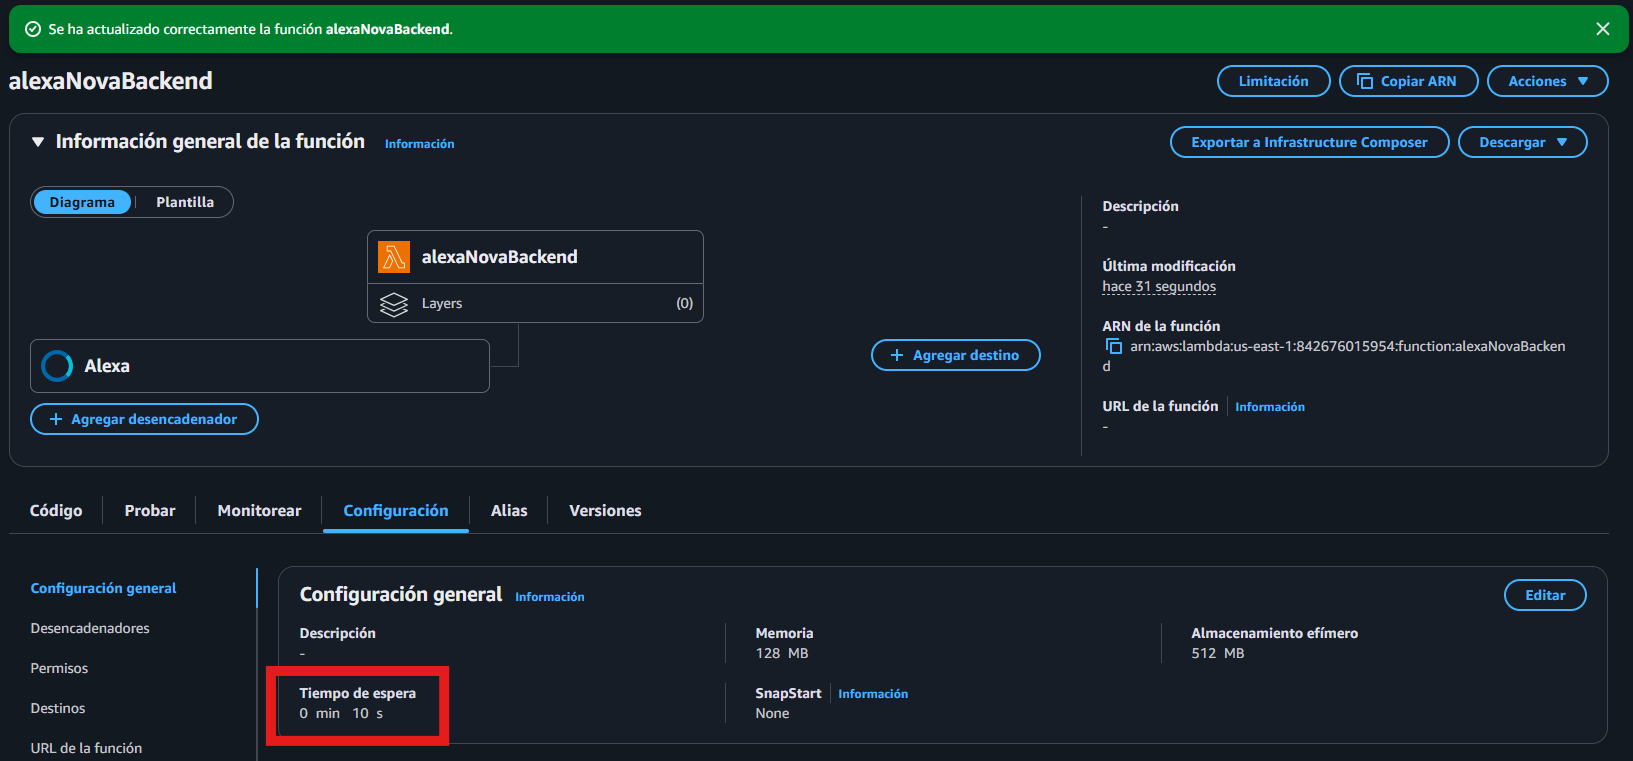Edit the general configuration with Editar
Screen dimensions: 1633x761
[1544, 595]
